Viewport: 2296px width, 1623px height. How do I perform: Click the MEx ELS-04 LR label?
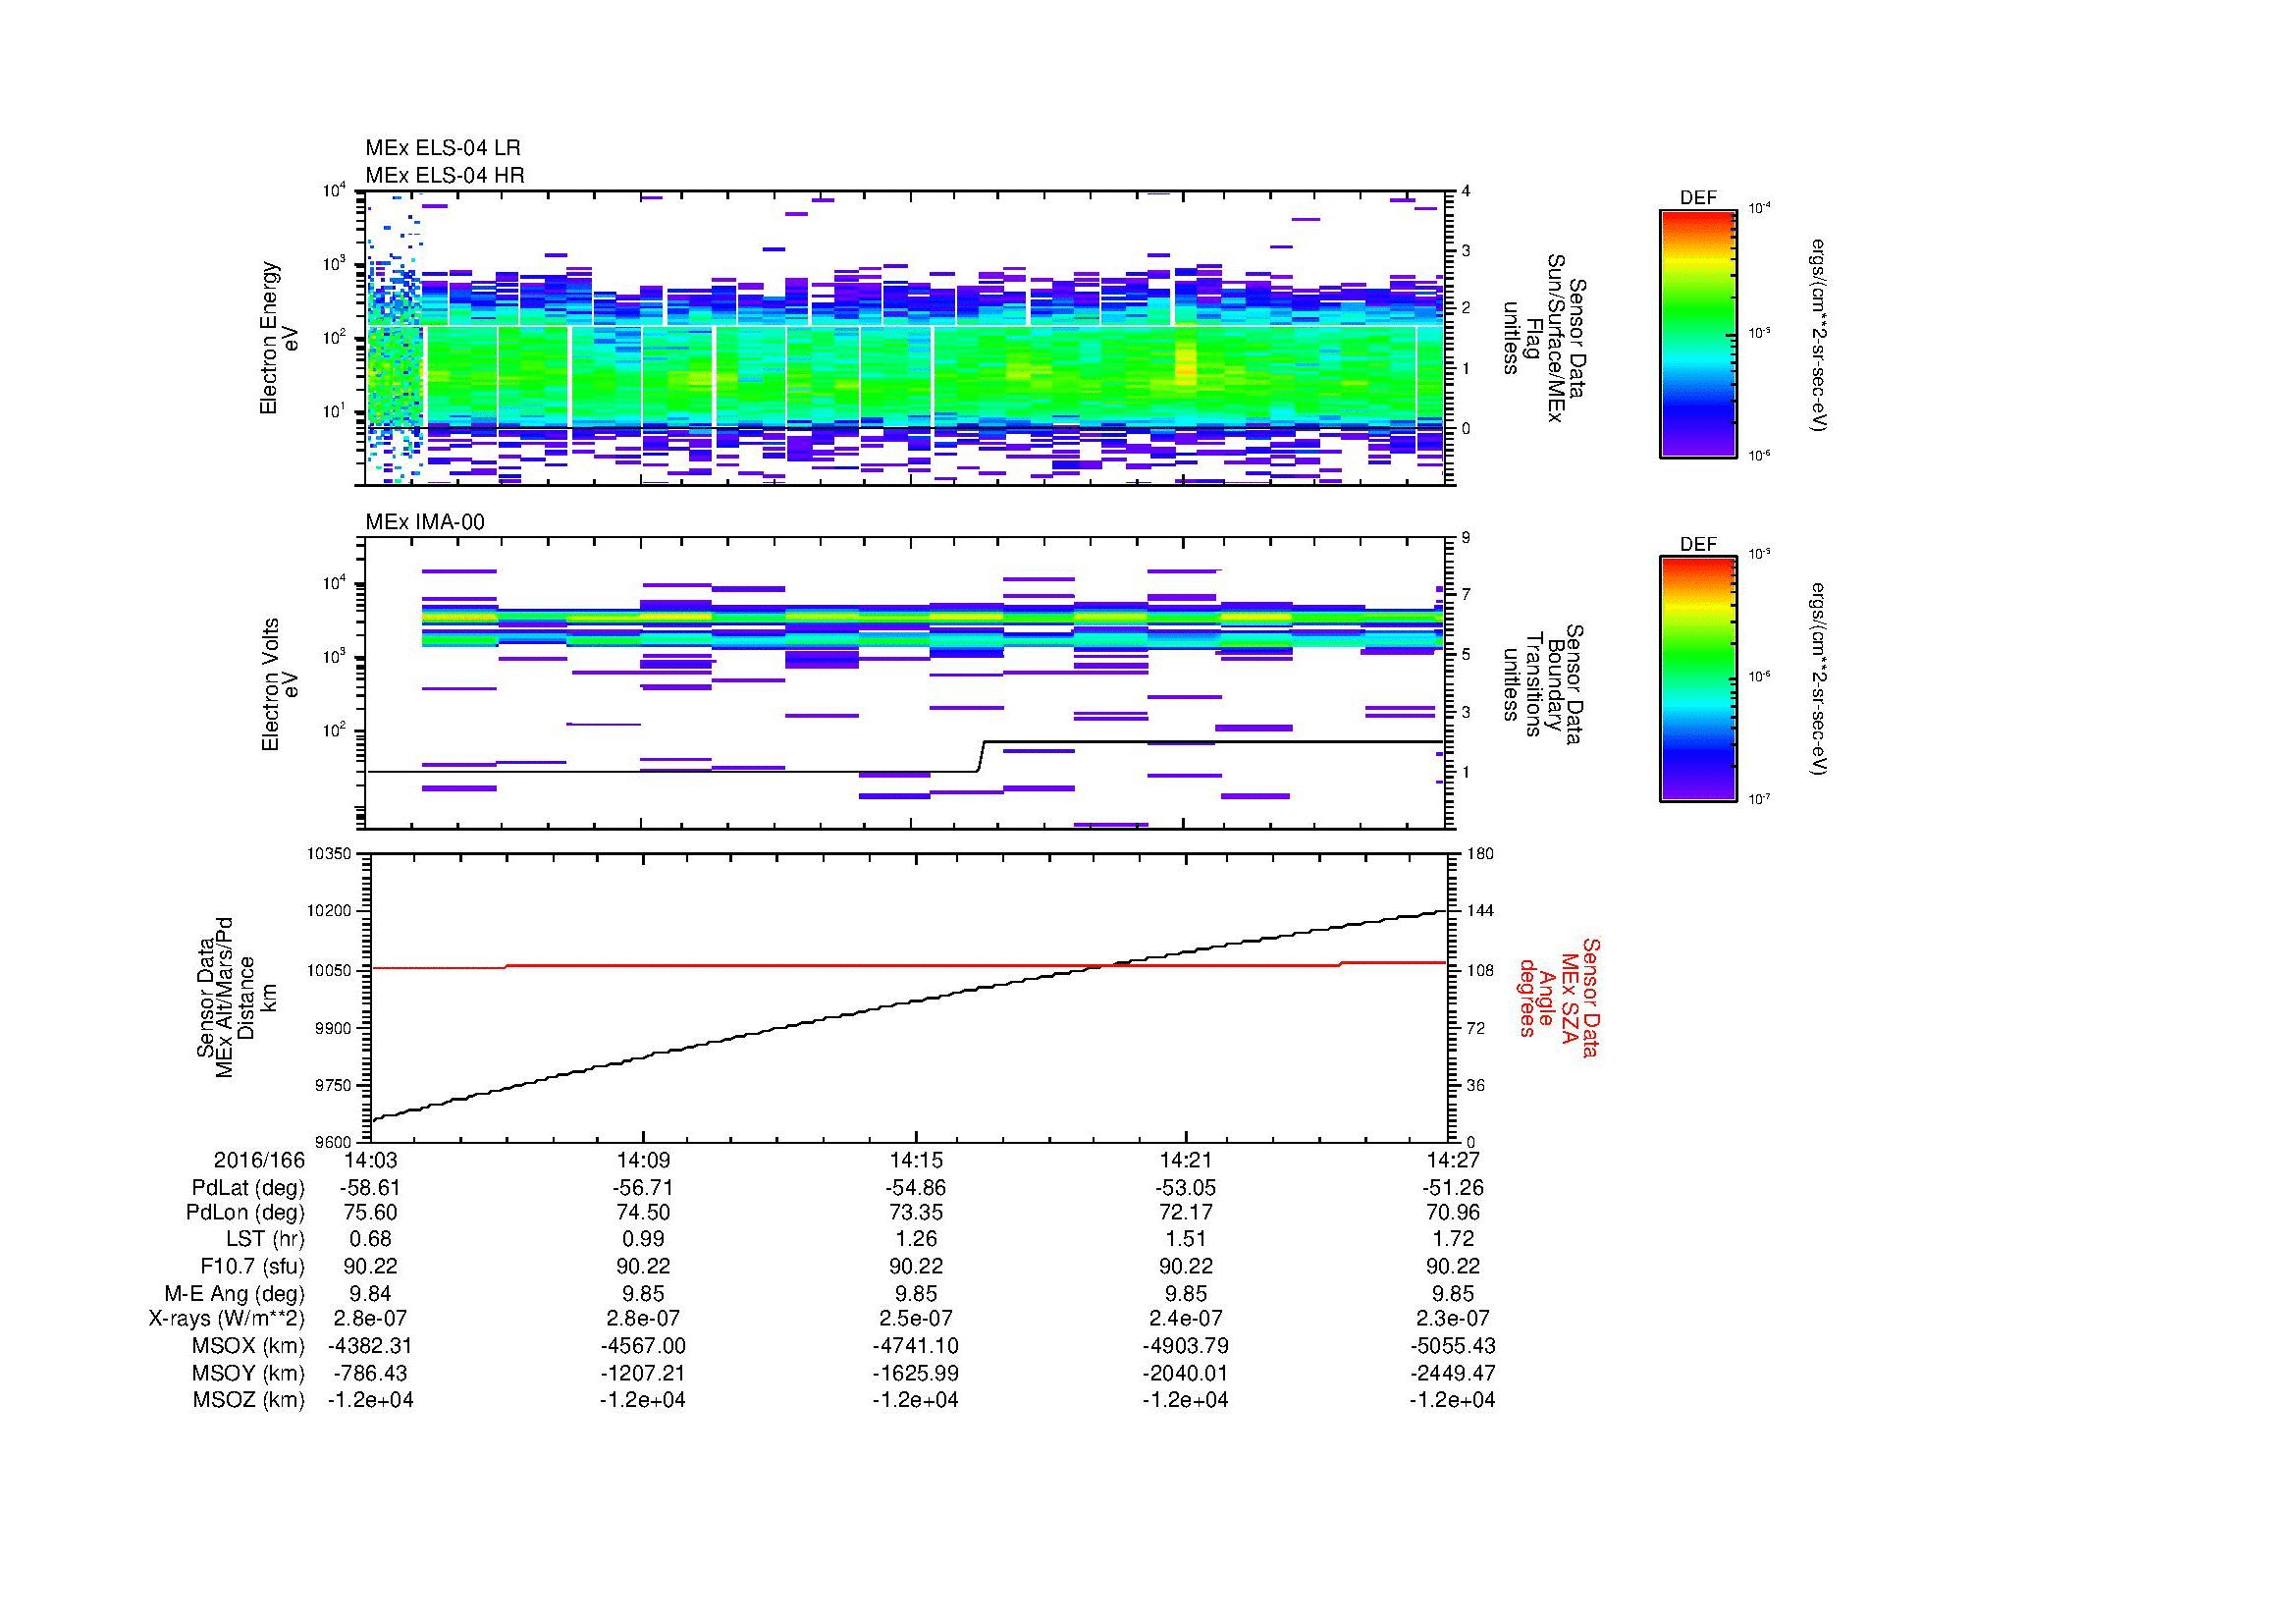pyautogui.click(x=442, y=148)
